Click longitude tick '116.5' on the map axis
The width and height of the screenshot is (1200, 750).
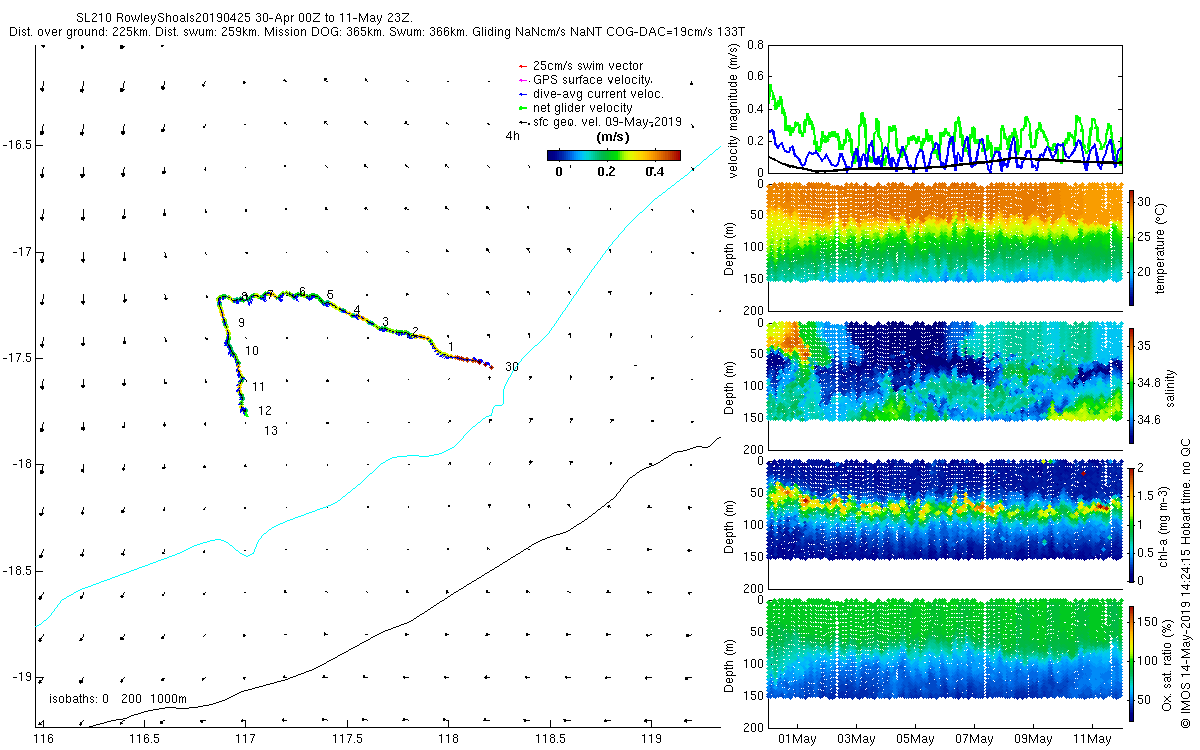(x=144, y=740)
